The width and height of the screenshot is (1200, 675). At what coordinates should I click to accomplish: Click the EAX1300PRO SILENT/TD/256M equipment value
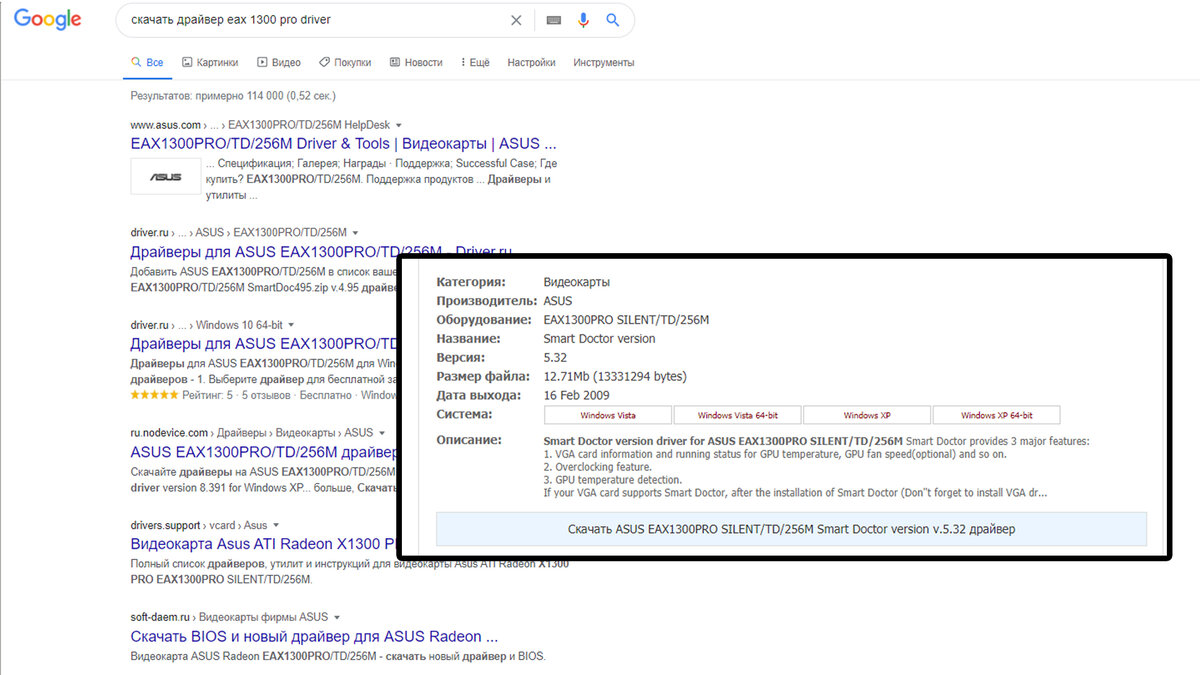[626, 320]
